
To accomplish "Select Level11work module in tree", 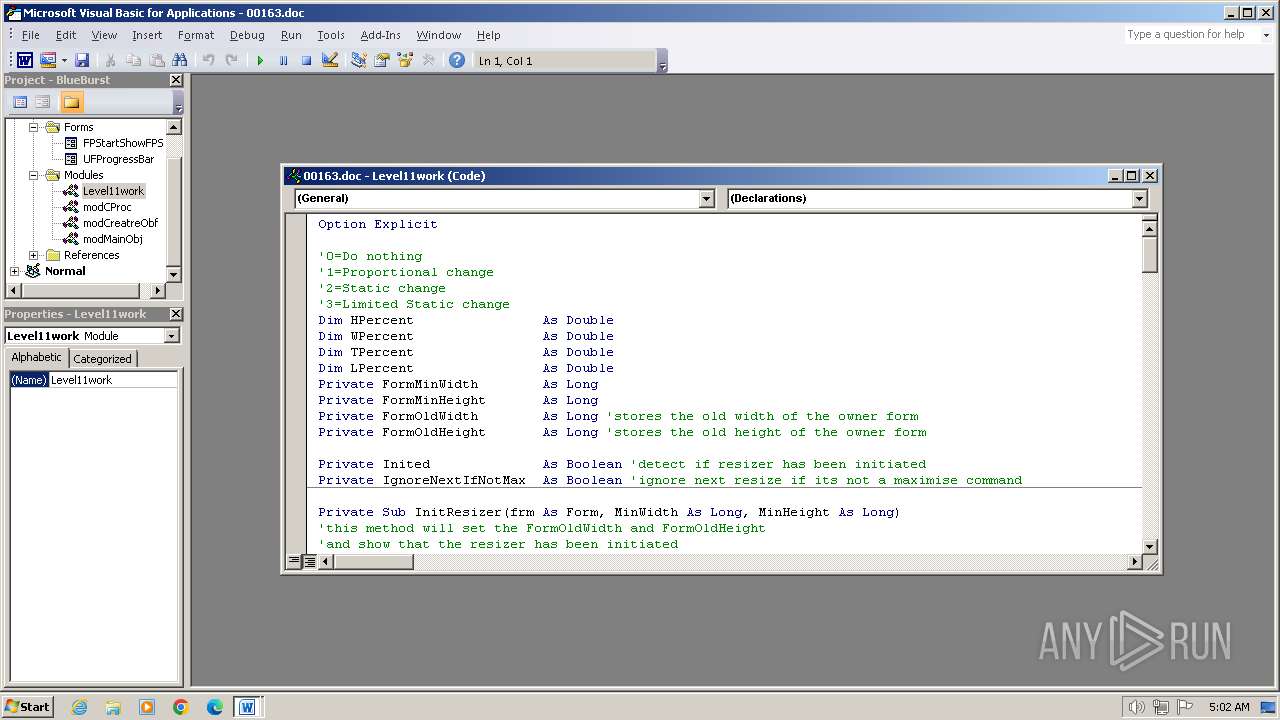I will (x=113, y=191).
